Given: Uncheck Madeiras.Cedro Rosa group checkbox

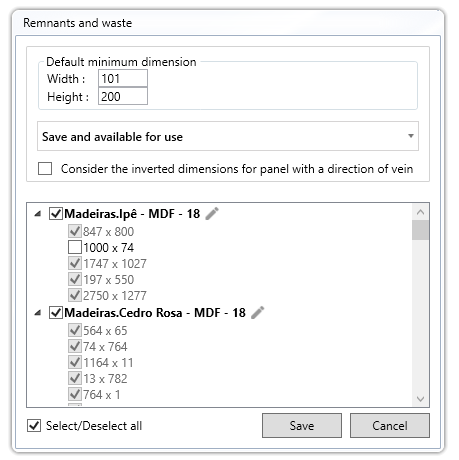Looking at the screenshot, I should coord(56,313).
